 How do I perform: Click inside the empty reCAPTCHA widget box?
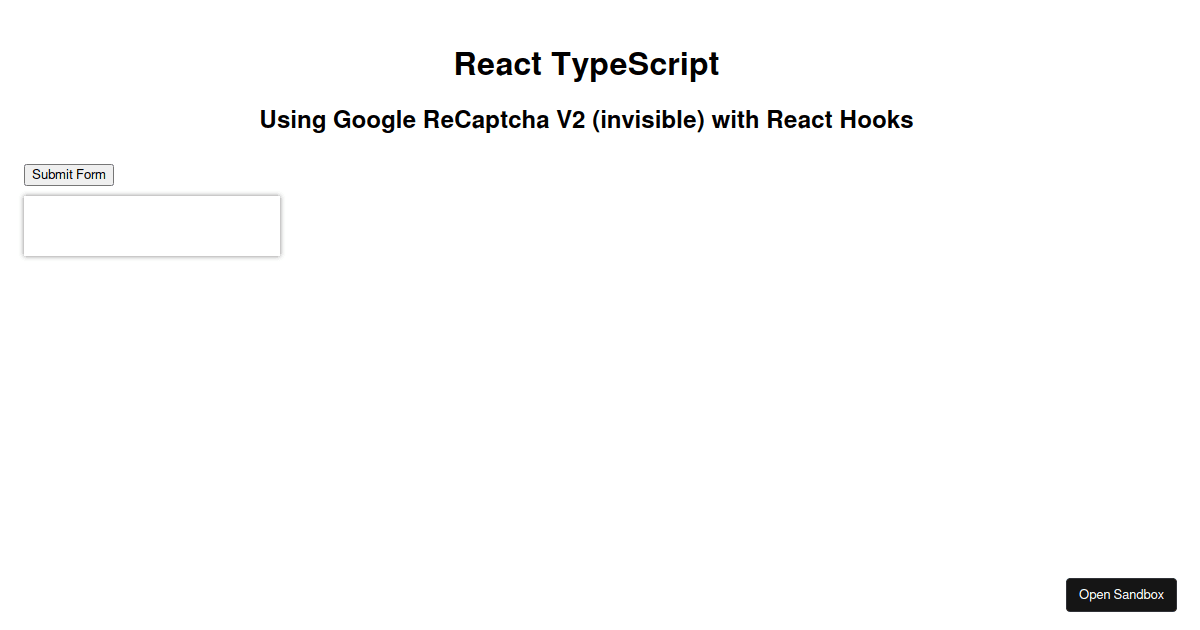coord(151,225)
